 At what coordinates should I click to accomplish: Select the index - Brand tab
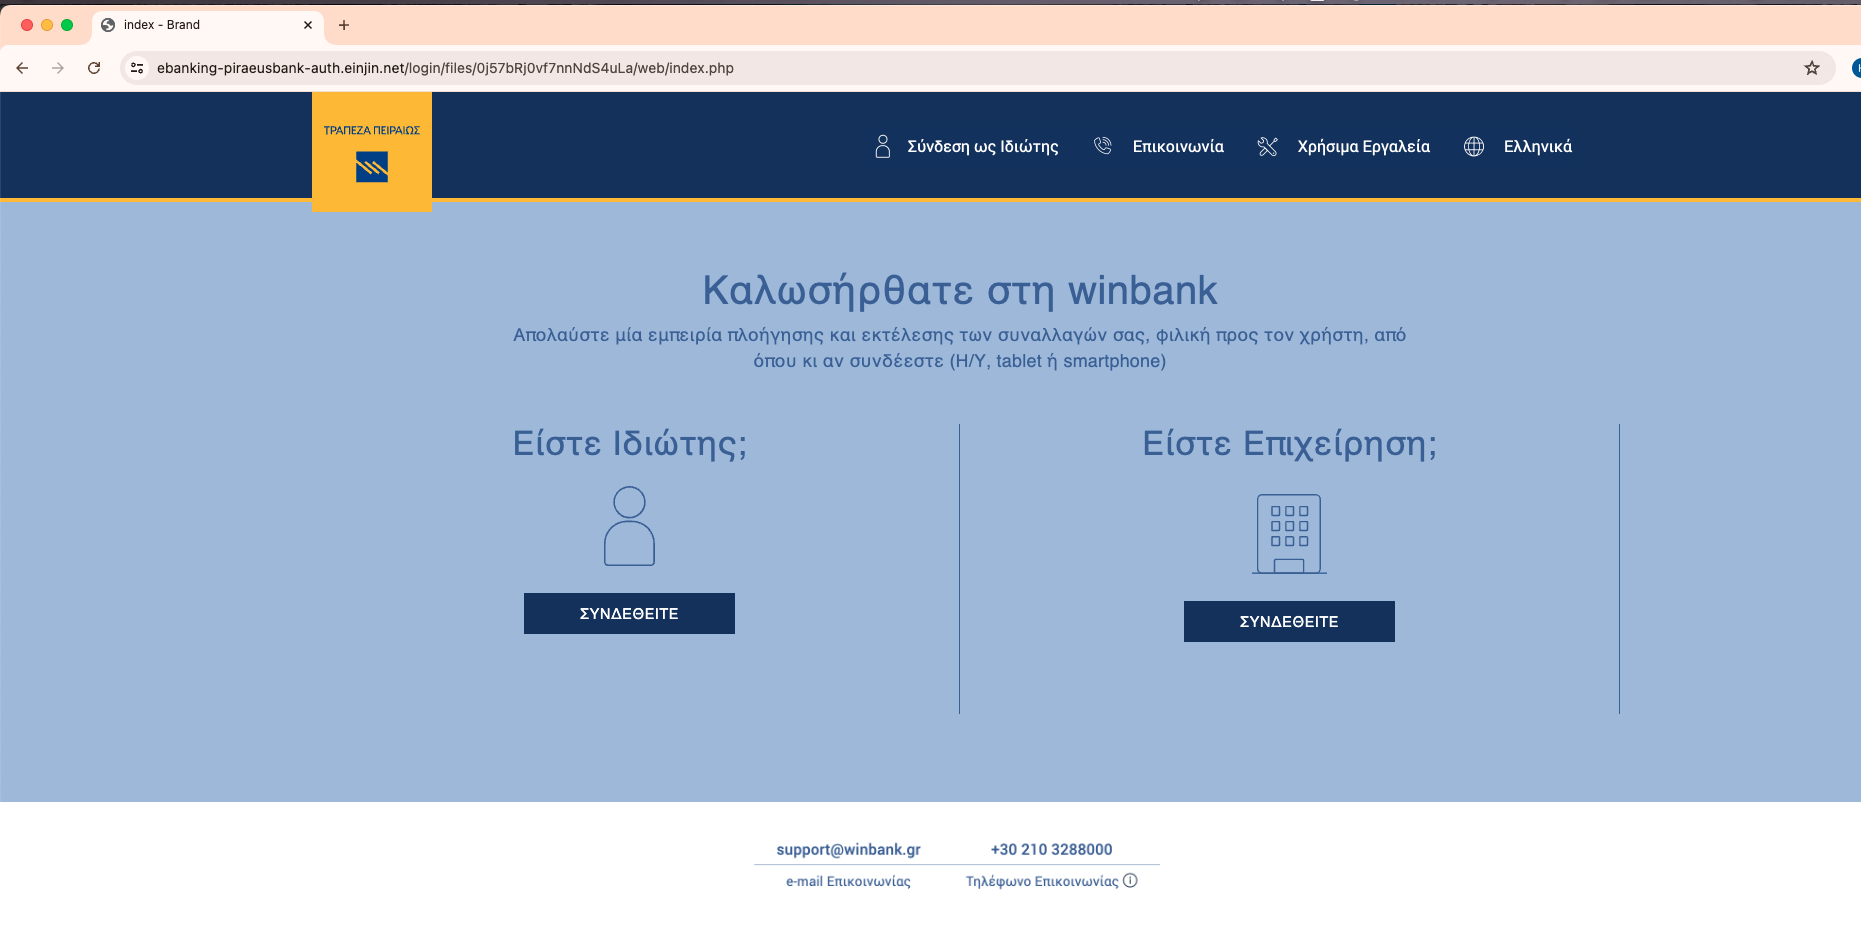pos(206,25)
